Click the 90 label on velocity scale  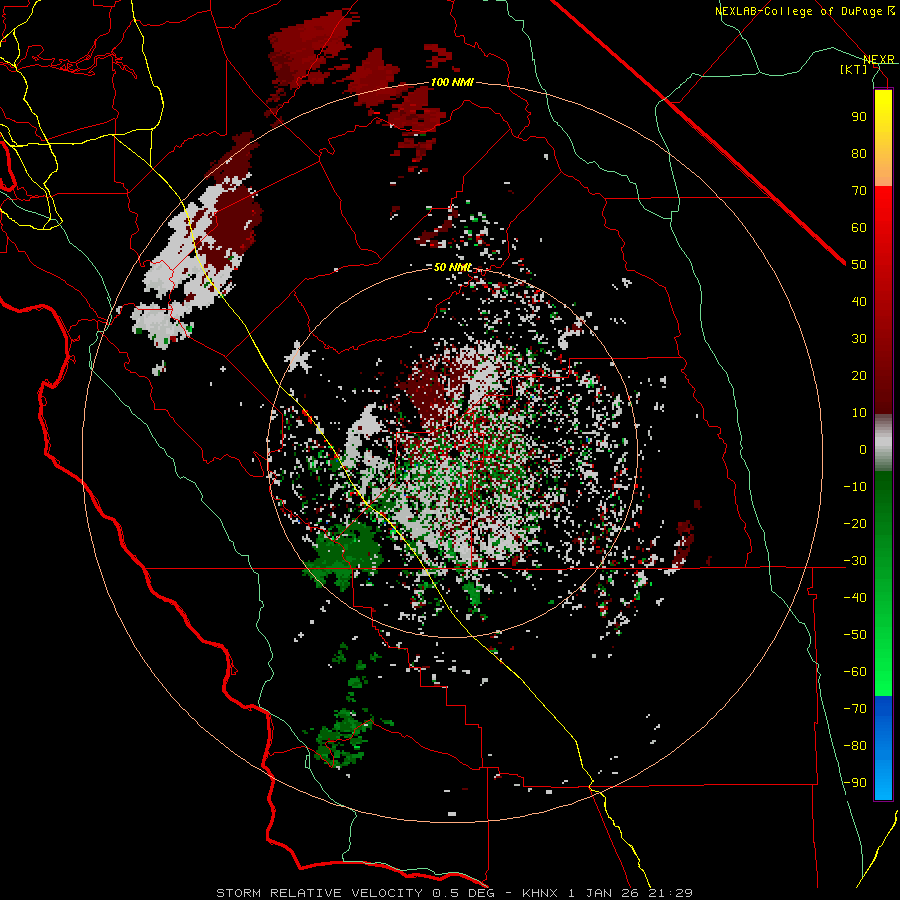tap(859, 117)
